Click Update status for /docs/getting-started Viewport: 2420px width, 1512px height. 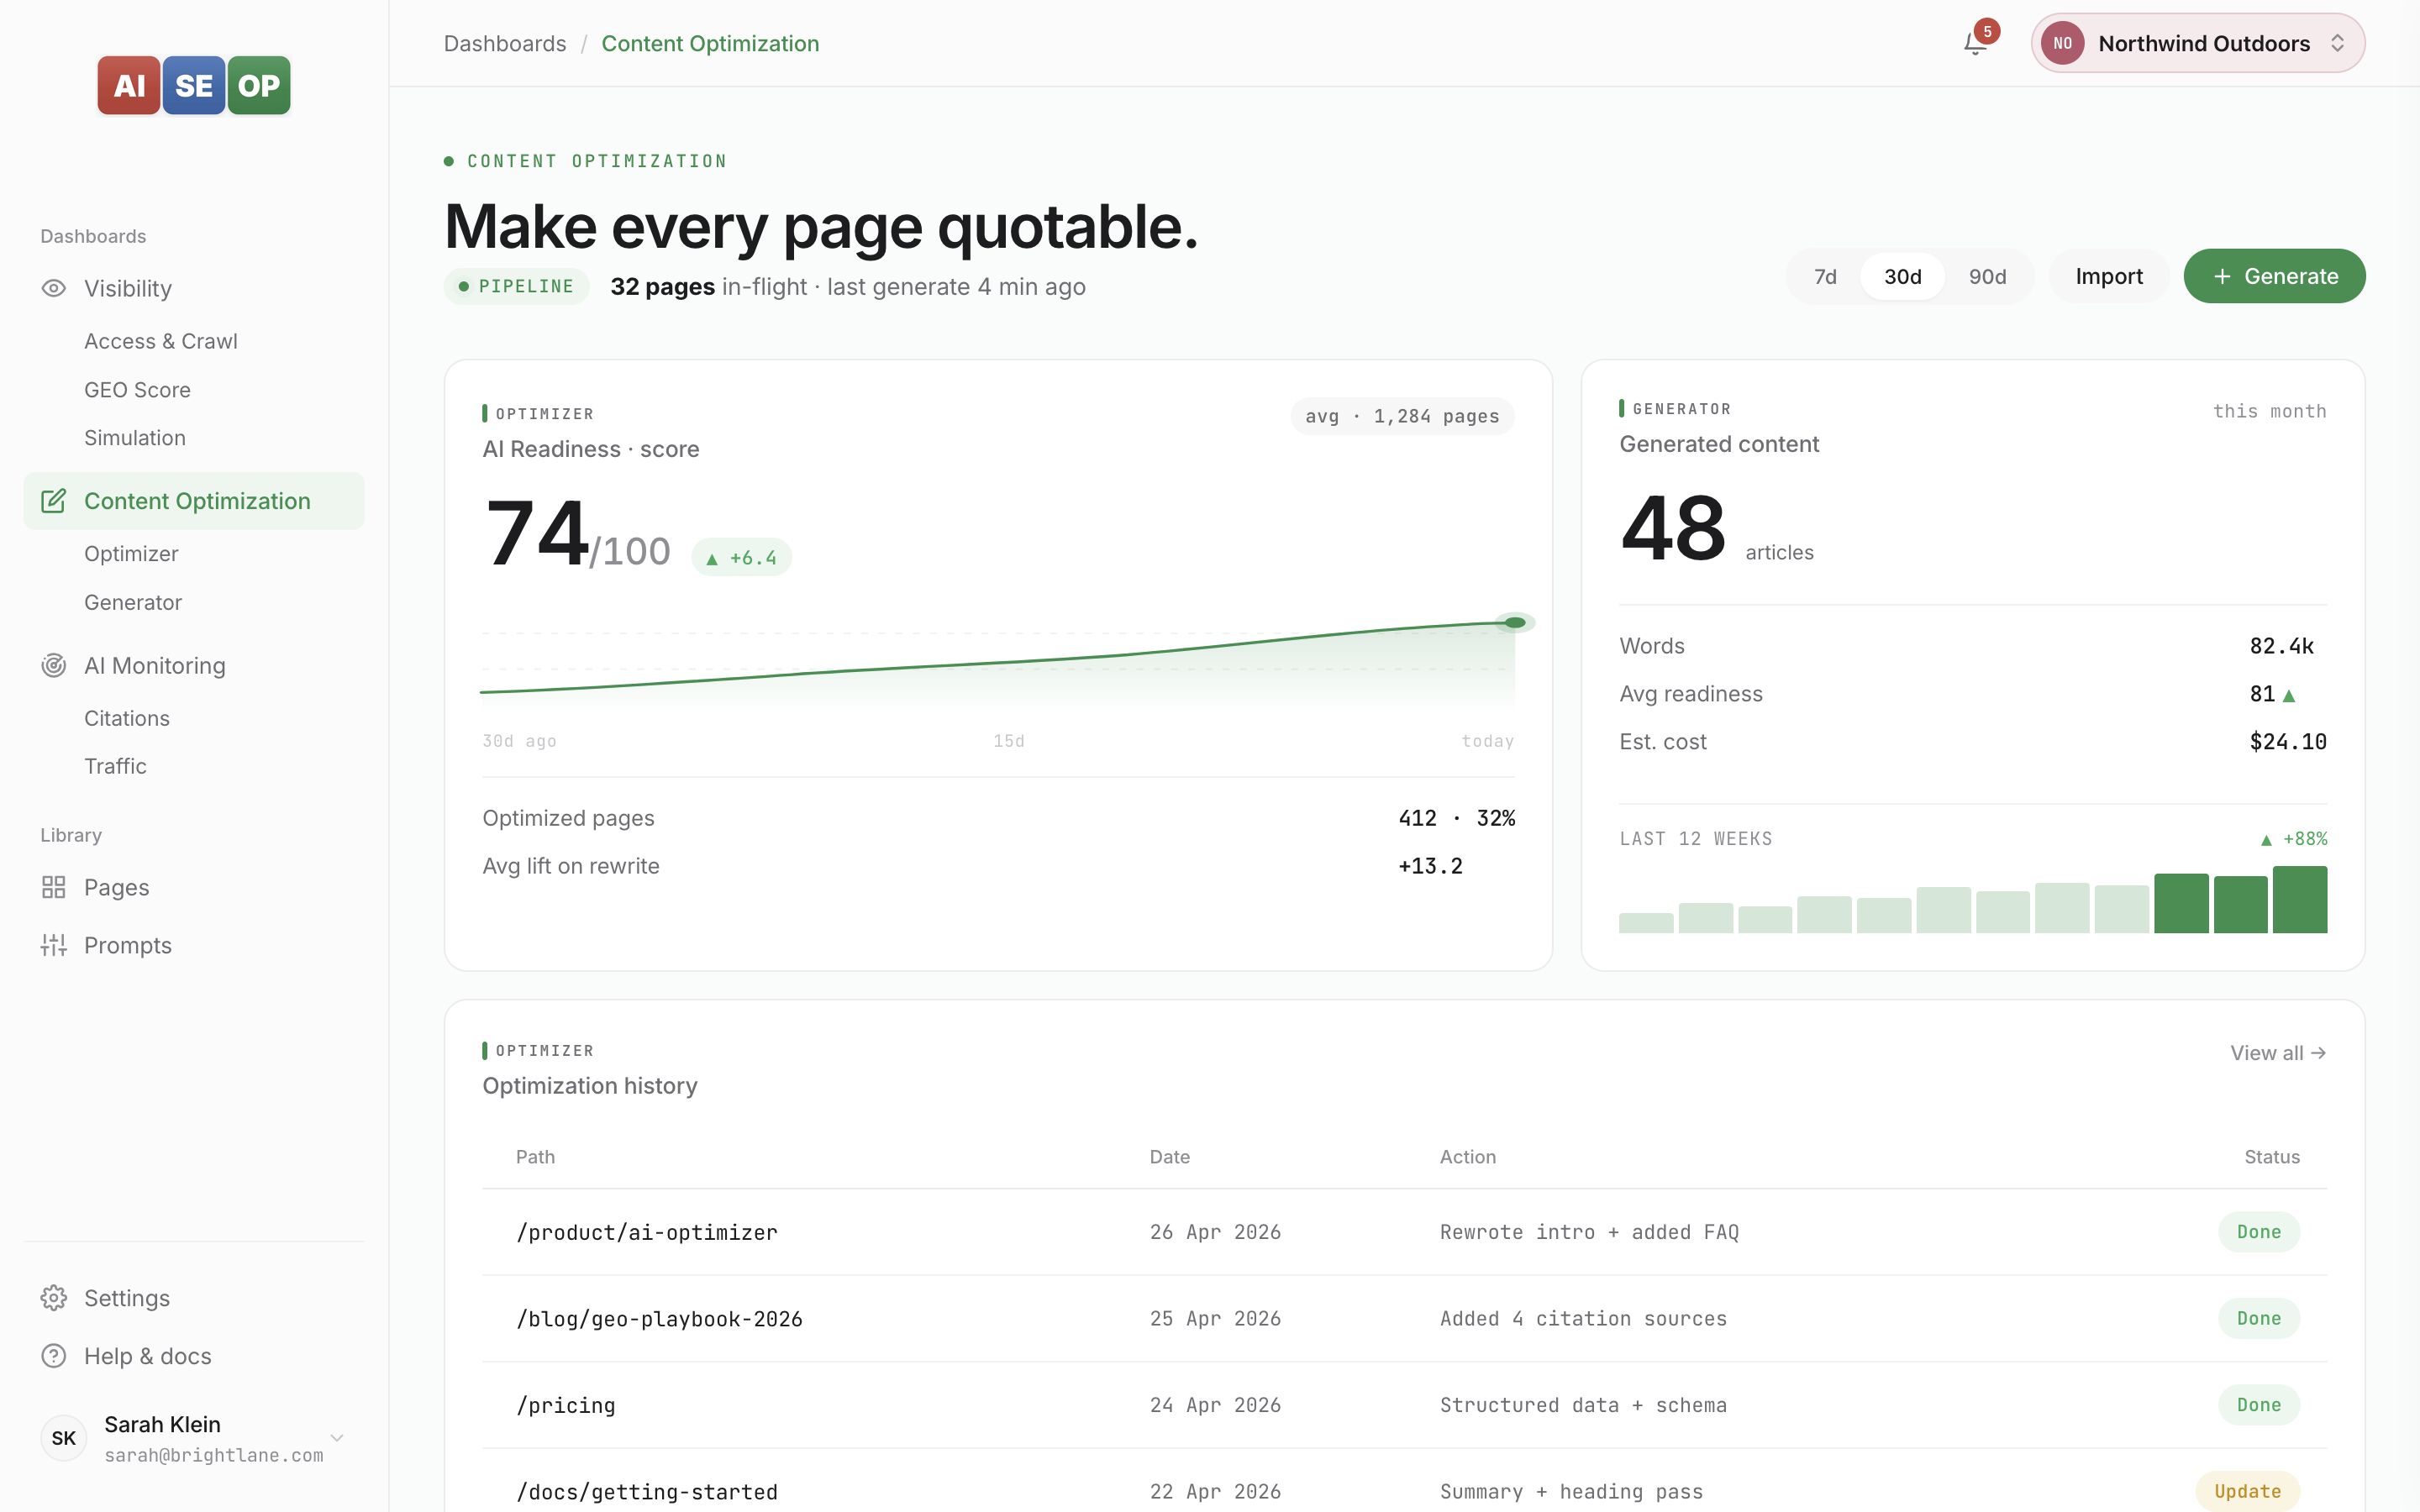[x=2248, y=1491]
